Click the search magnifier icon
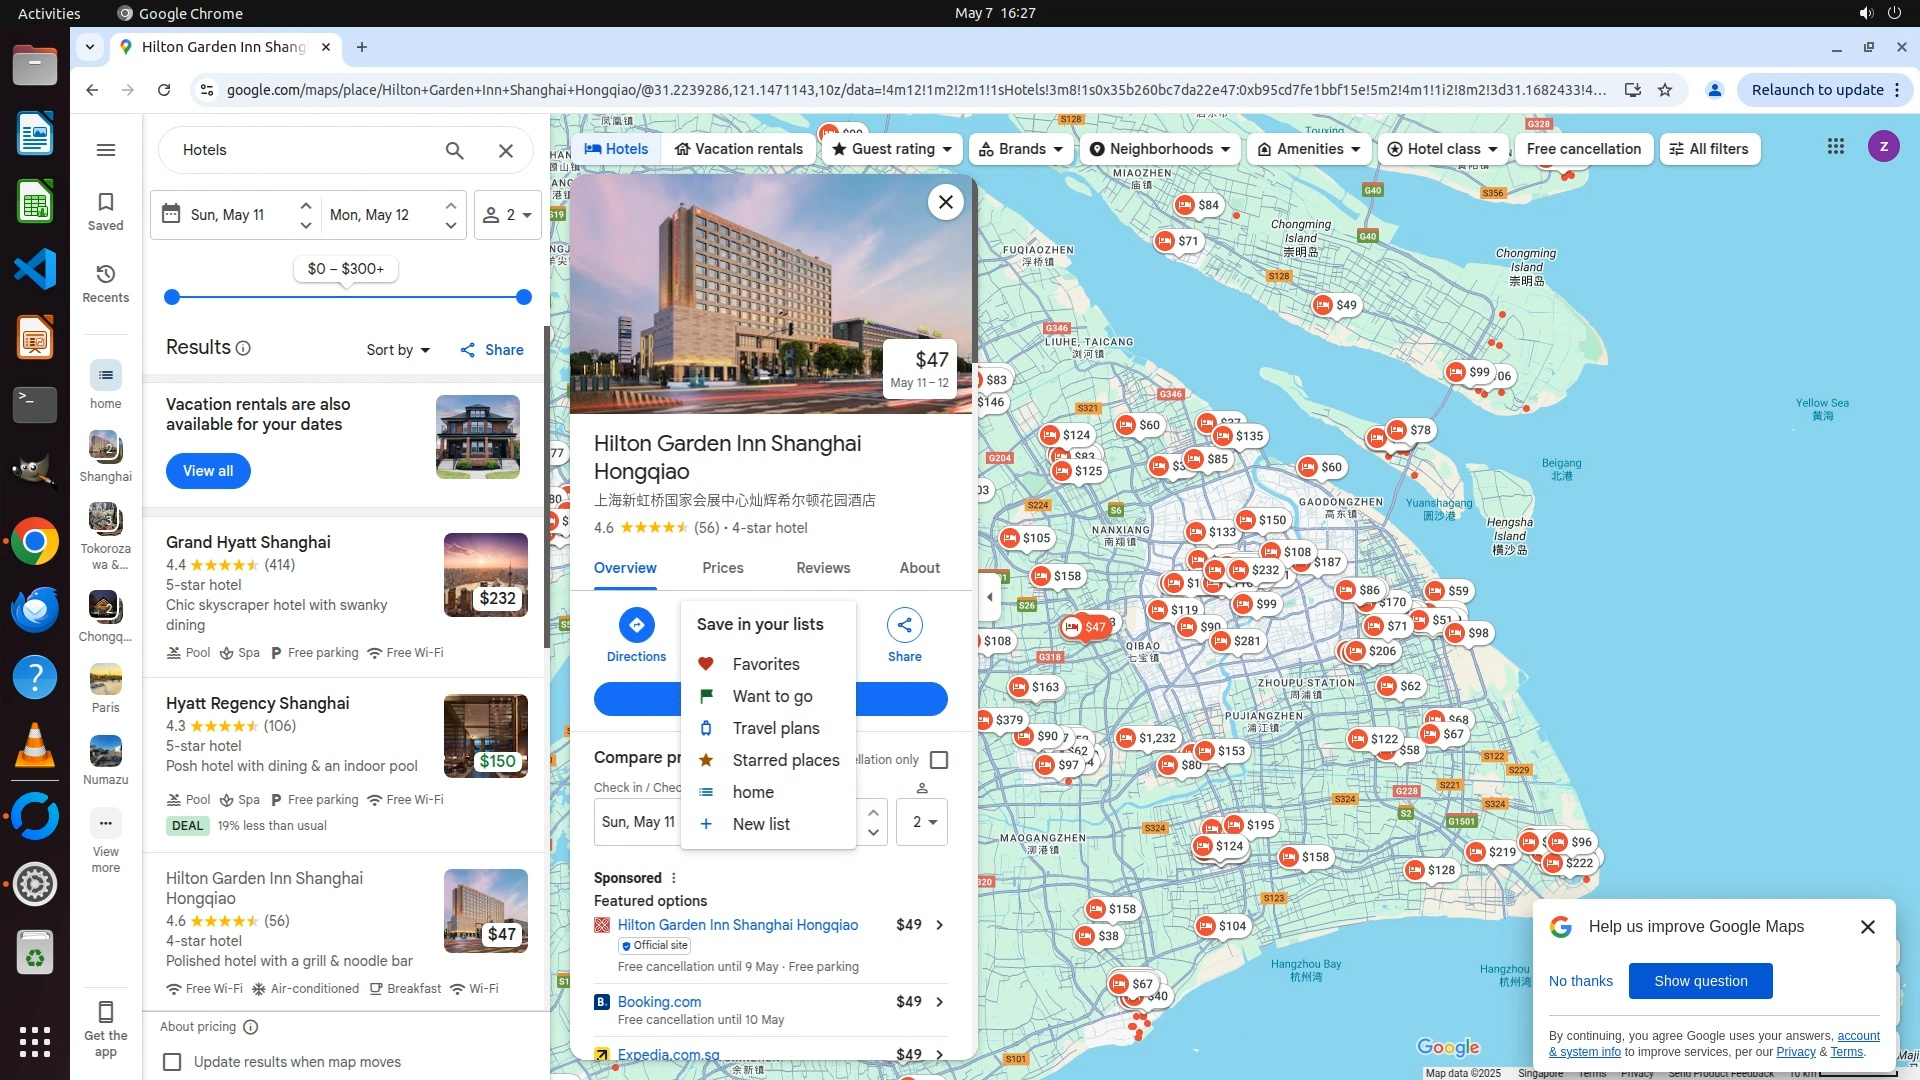The image size is (1920, 1080). pos(454,151)
